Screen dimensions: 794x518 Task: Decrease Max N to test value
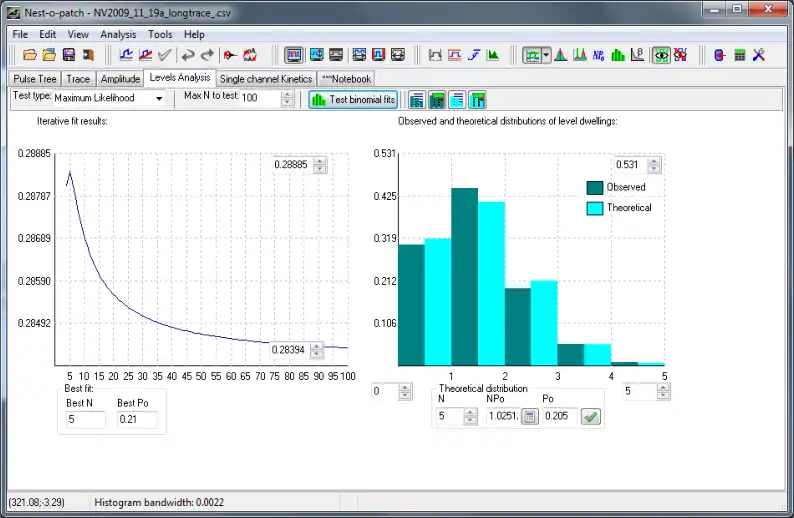[x=287, y=102]
